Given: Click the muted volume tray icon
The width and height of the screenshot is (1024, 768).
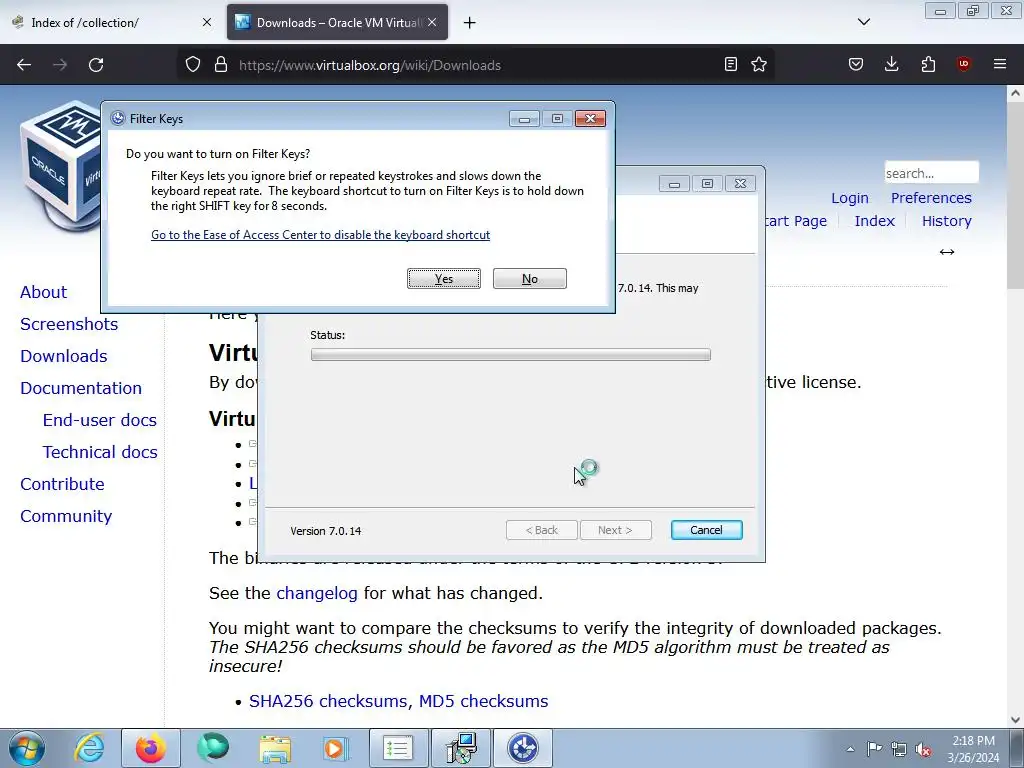Looking at the screenshot, I should coord(923,749).
